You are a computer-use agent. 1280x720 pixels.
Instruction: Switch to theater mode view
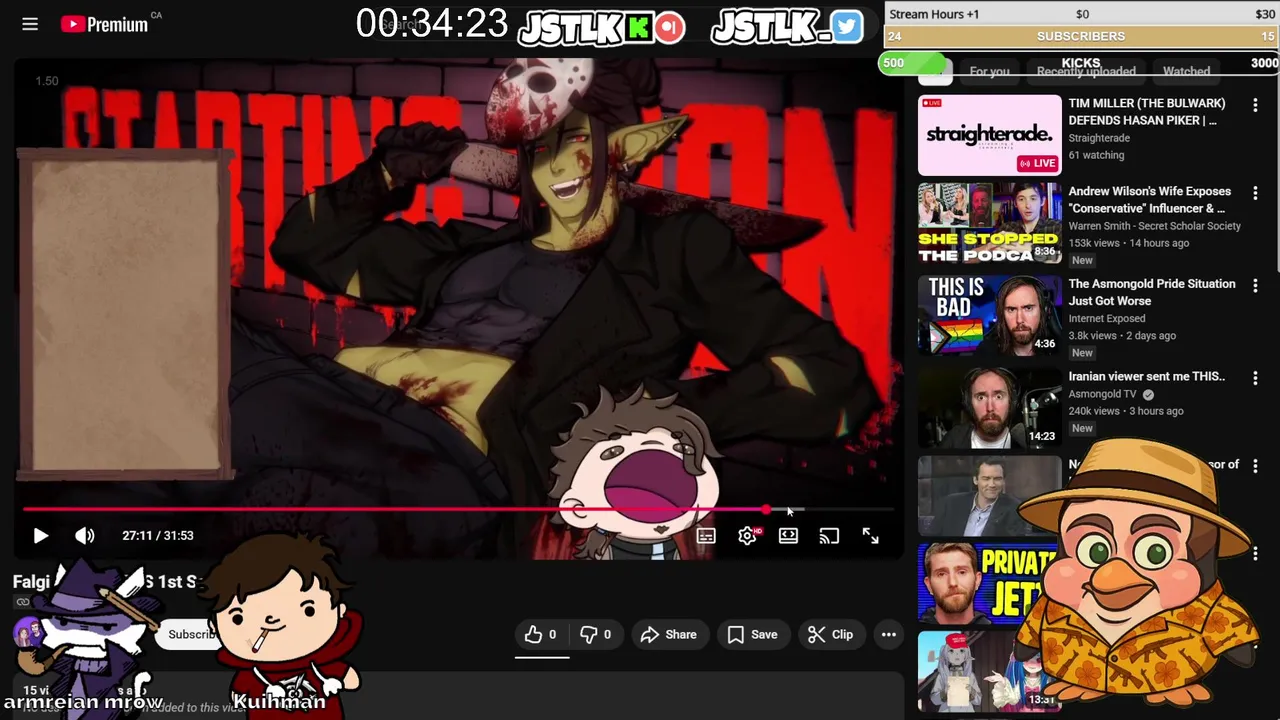pos(788,536)
